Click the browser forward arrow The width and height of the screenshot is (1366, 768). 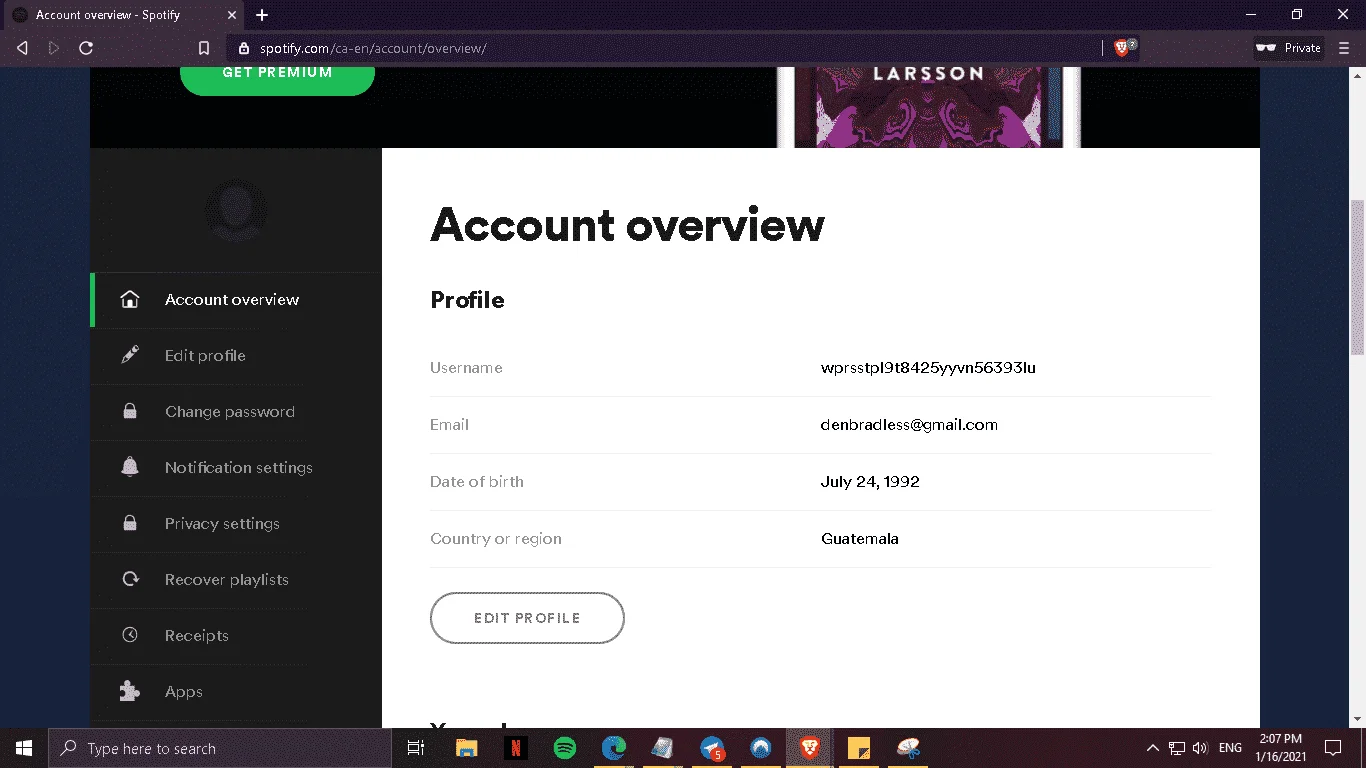(54, 48)
